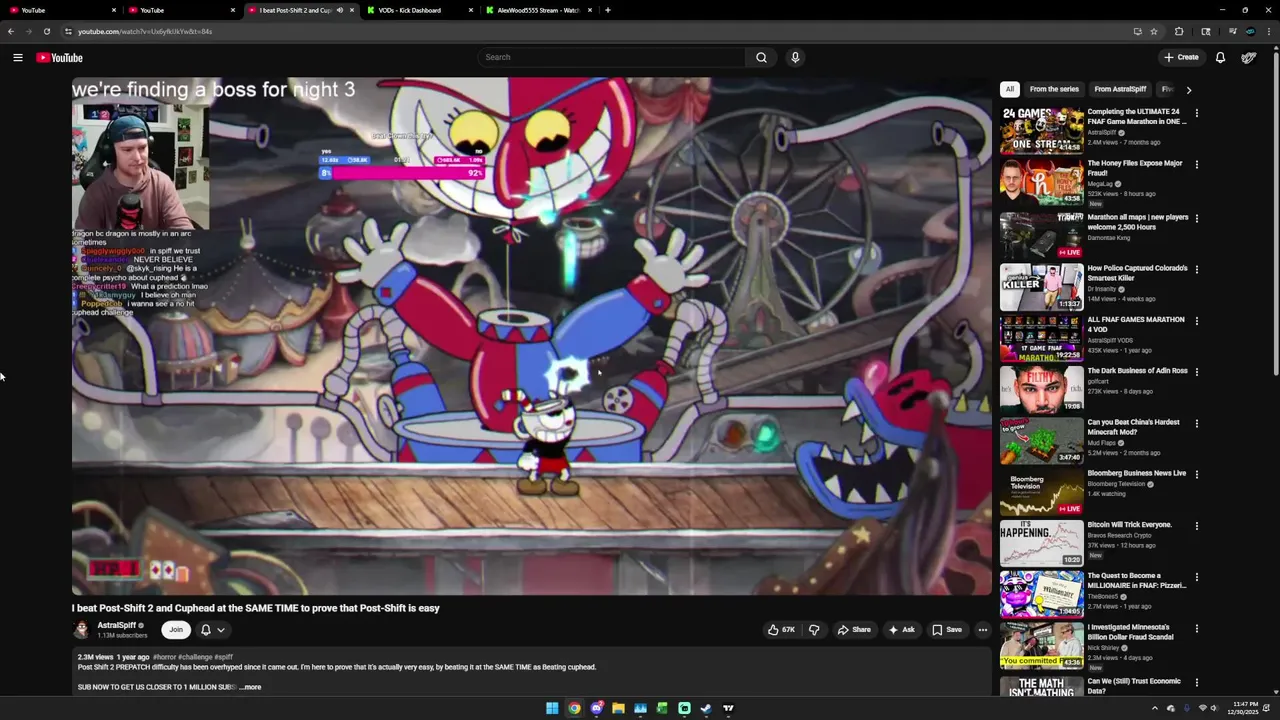Click the browser address bar URL
Image resolution: width=1280 pixels, height=720 pixels.
145,31
